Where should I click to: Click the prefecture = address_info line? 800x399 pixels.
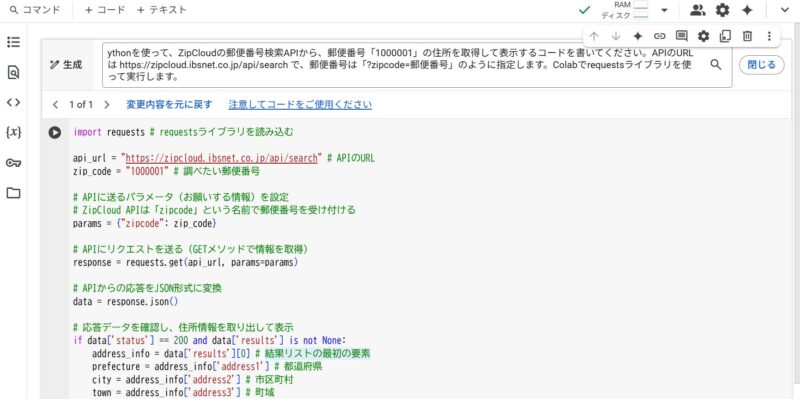(x=207, y=367)
